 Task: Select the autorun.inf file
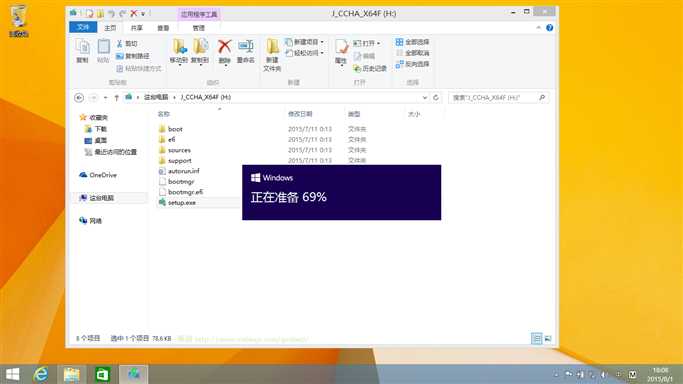click(184, 171)
